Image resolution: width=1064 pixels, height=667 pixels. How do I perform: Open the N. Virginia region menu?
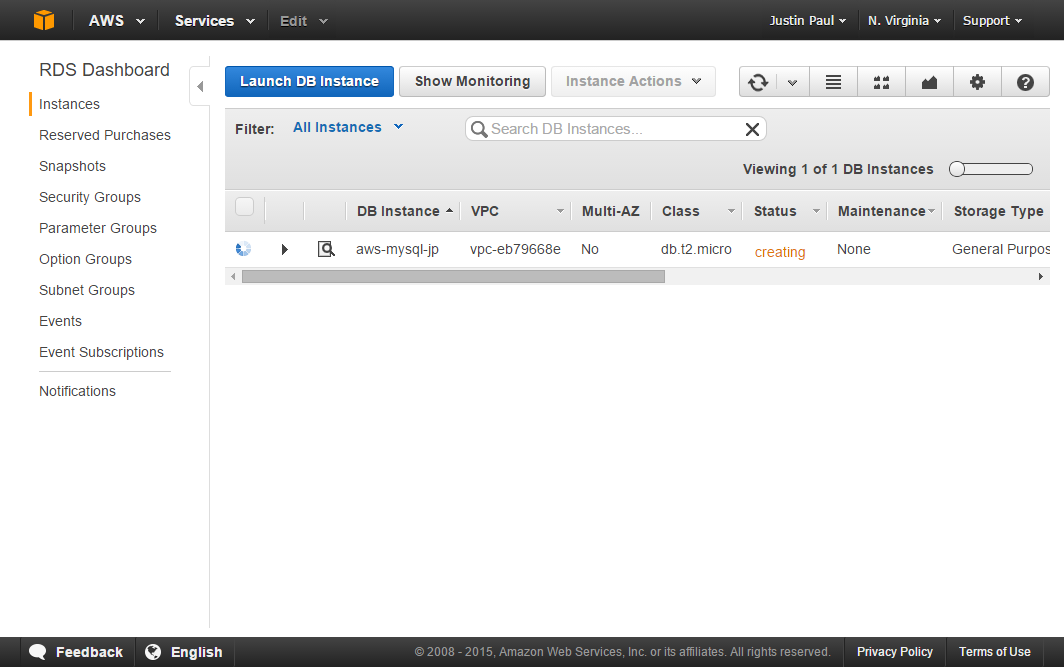904,20
